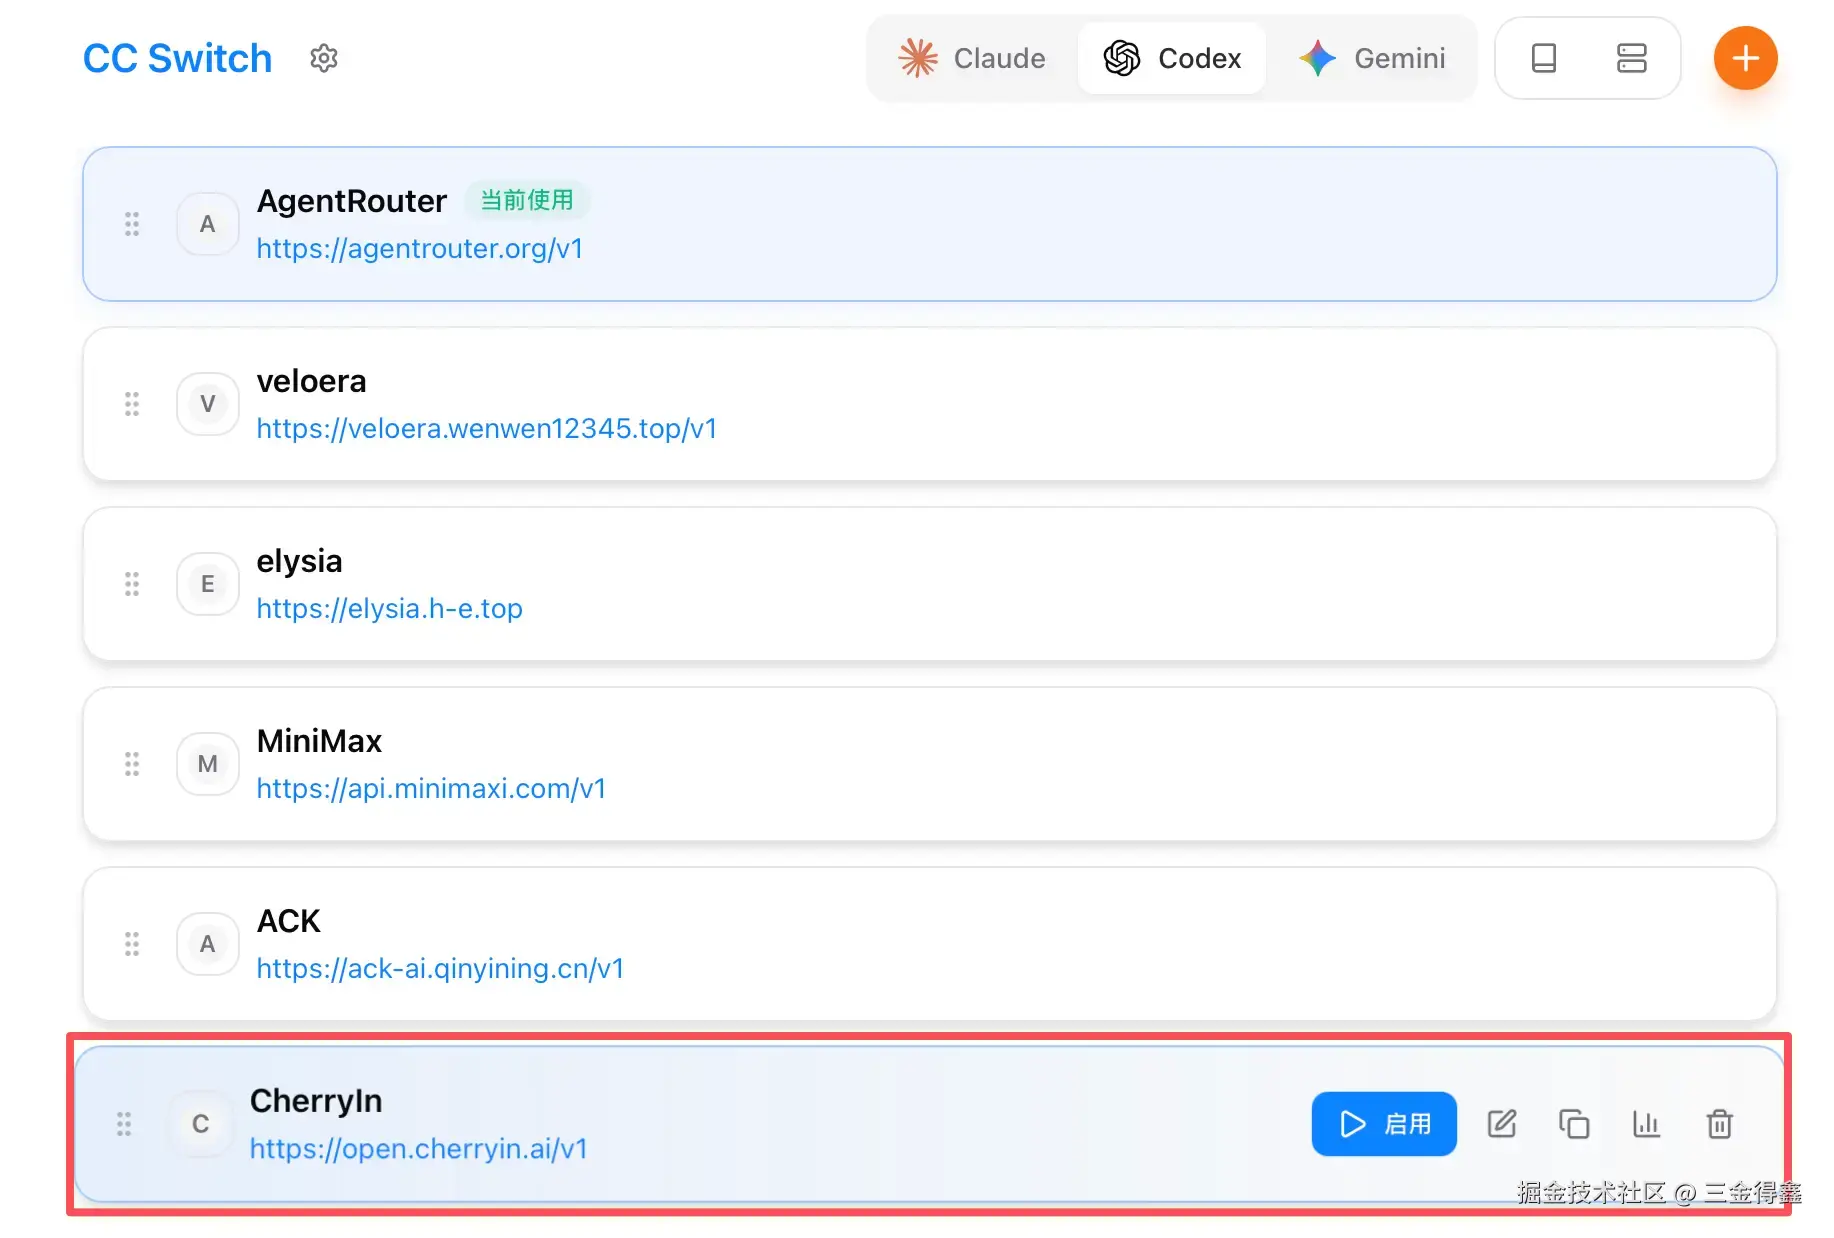The image size is (1834, 1238).
Task: Click the Claude starburst logo
Action: [x=917, y=58]
